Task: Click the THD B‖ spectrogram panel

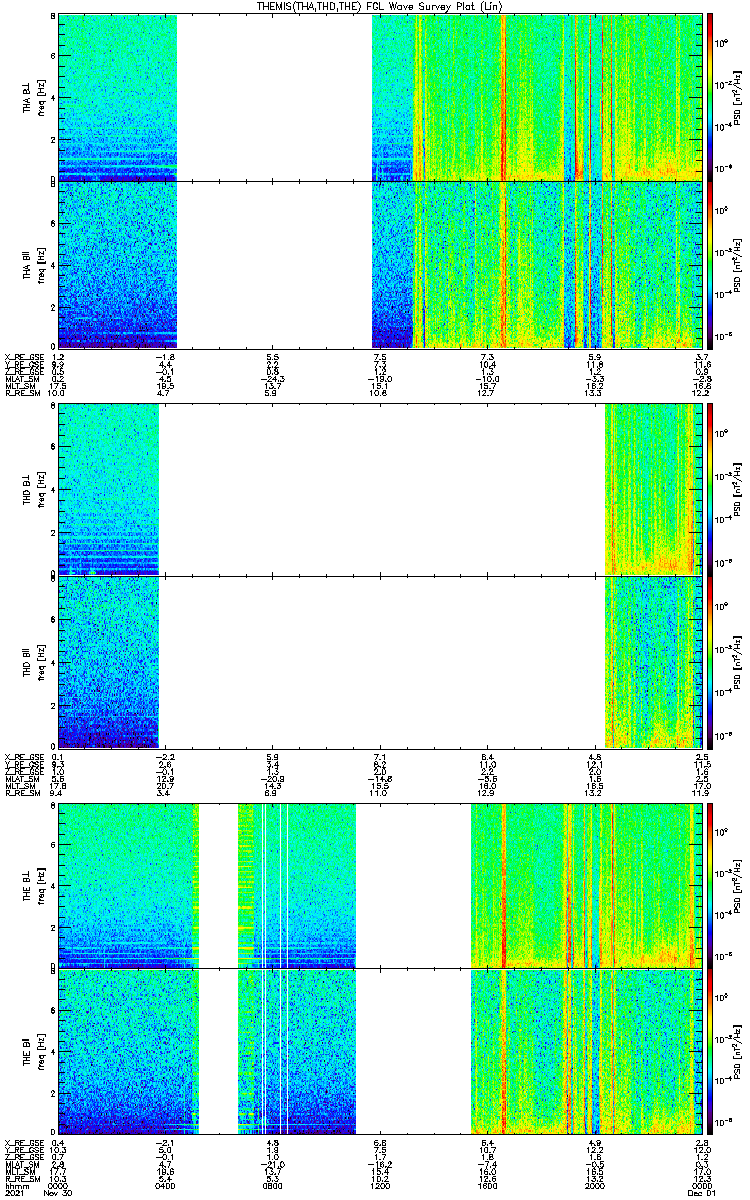Action: 378,661
